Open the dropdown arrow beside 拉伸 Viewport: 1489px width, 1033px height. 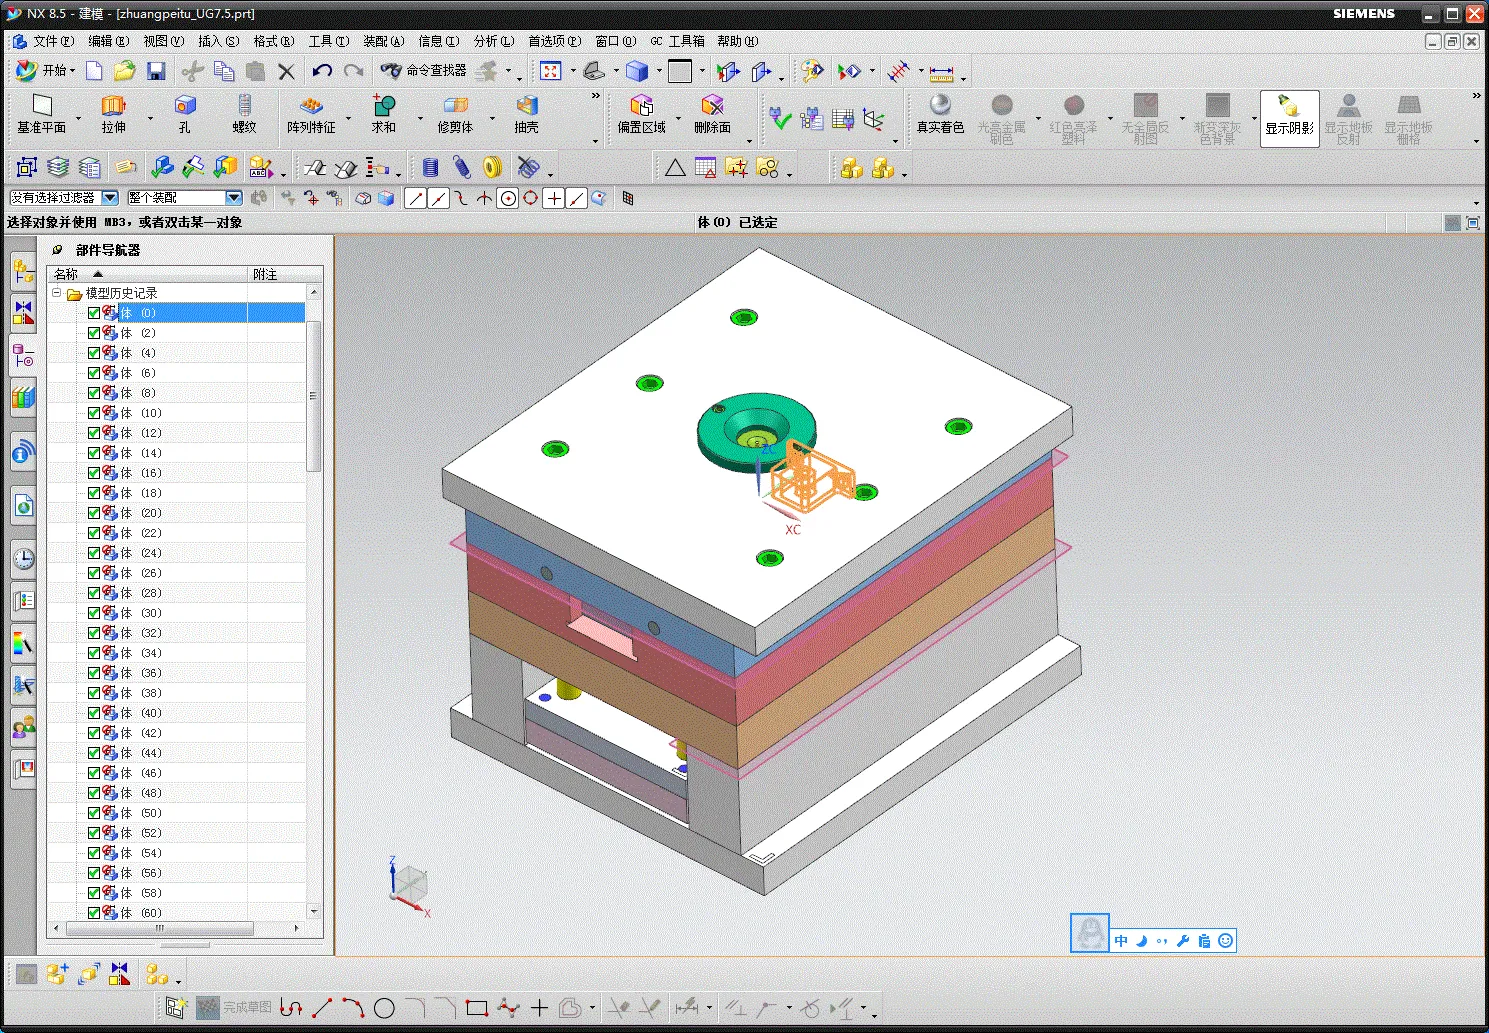pyautogui.click(x=150, y=118)
